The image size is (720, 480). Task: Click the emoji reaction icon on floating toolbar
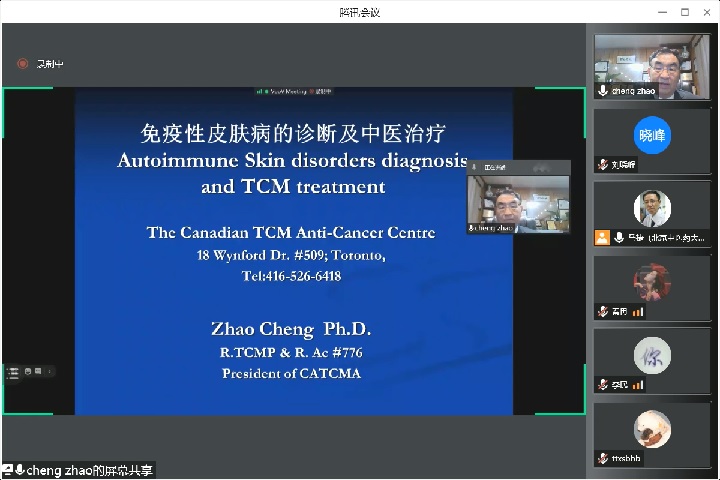coord(28,372)
